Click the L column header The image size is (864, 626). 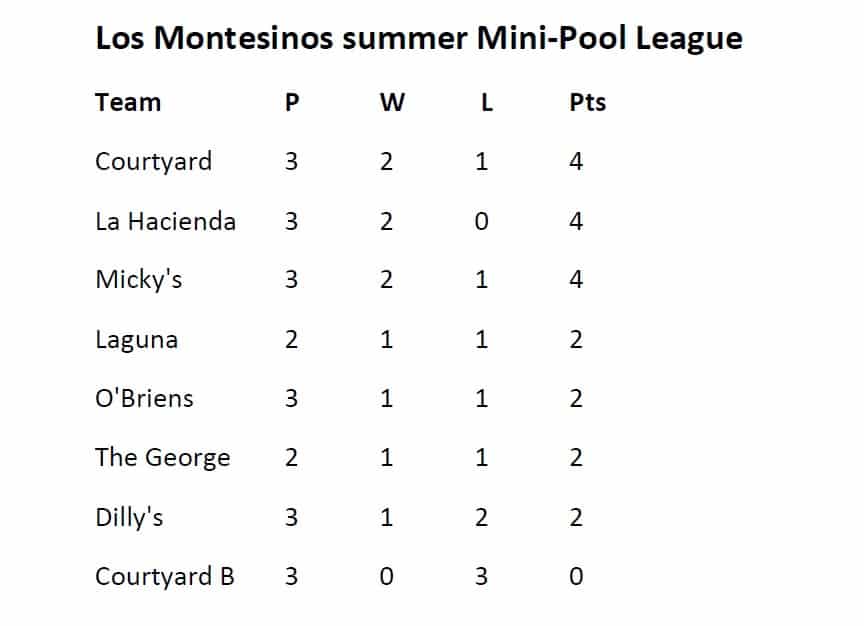(487, 102)
